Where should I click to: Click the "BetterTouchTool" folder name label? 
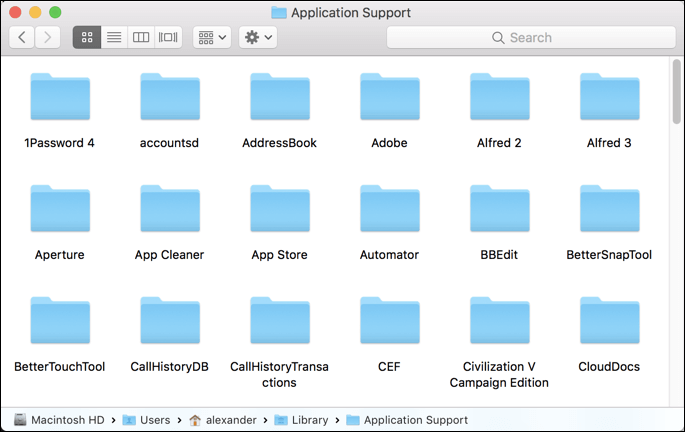point(59,366)
